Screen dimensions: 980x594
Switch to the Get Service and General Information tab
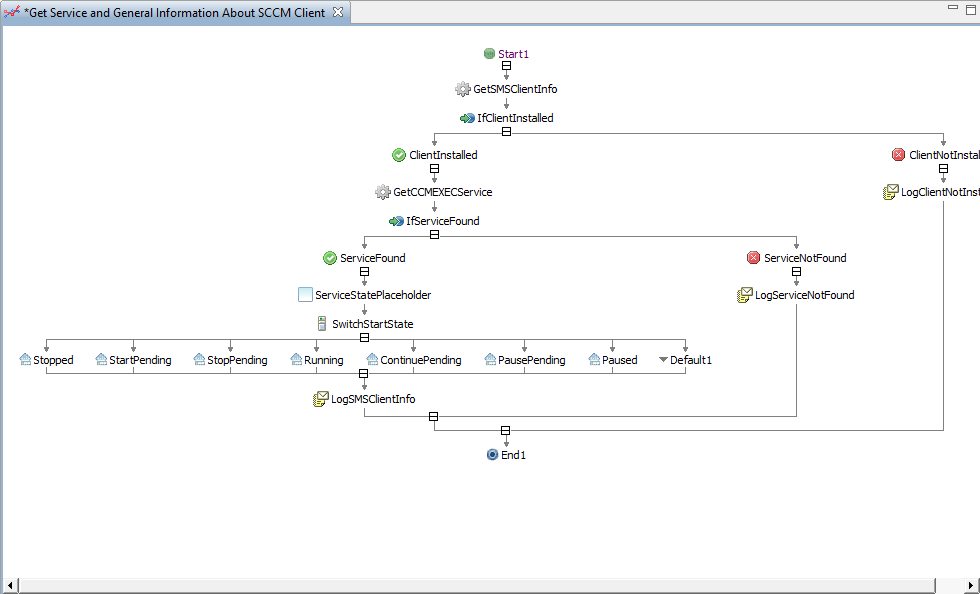174,13
